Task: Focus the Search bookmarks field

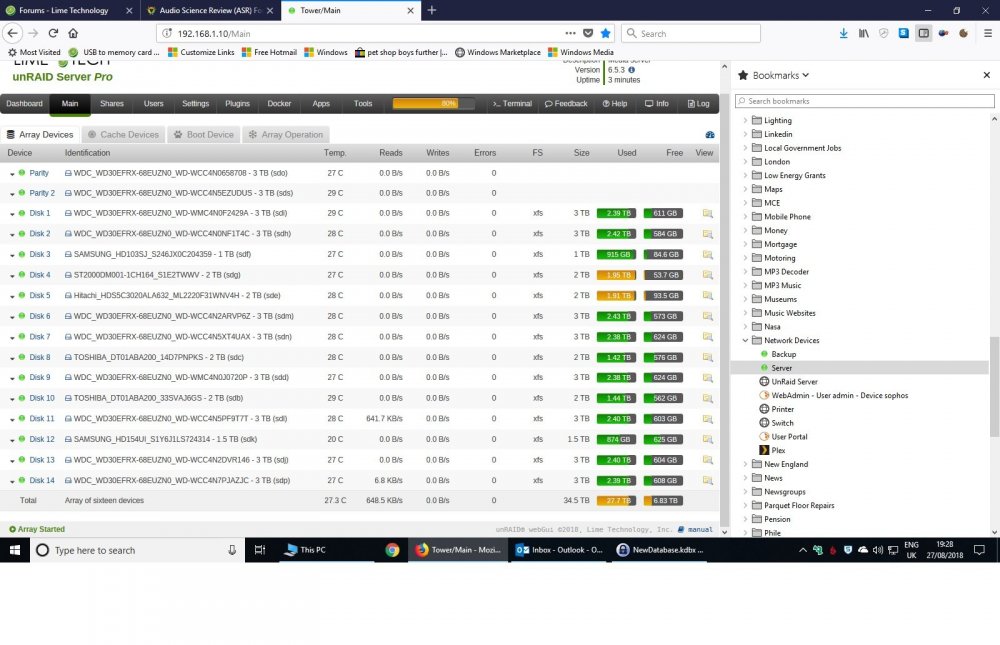Action: coord(864,101)
